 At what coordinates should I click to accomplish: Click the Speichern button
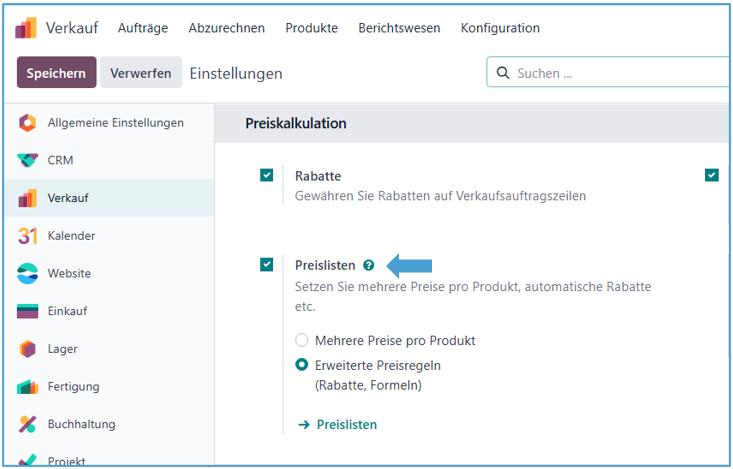click(x=56, y=73)
